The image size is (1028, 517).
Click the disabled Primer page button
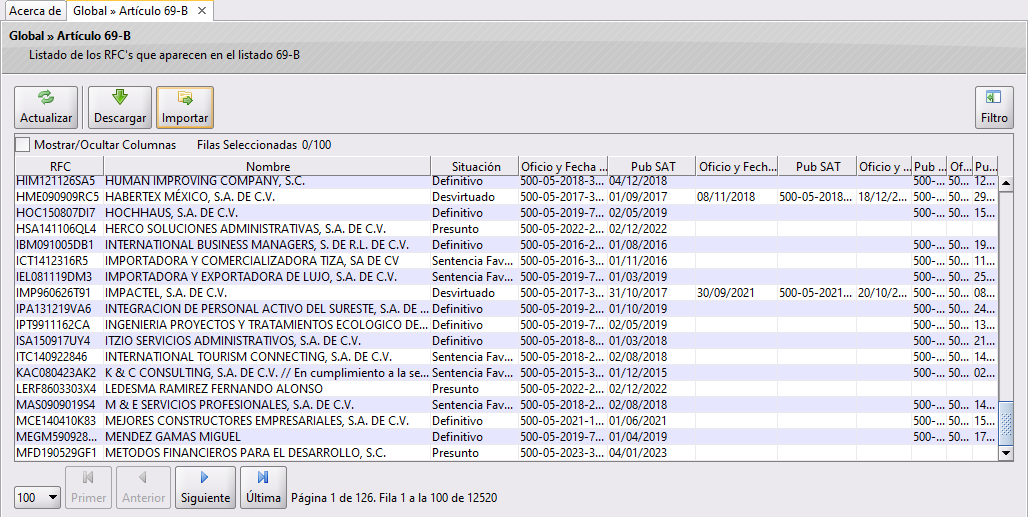89,488
